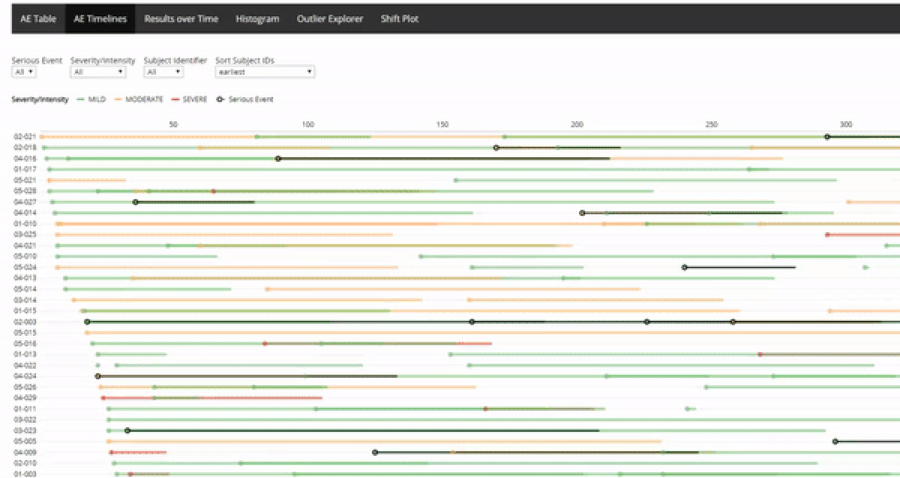The width and height of the screenshot is (900, 478).
Task: Click serious event marker on 02-018 row
Action: [496, 147]
